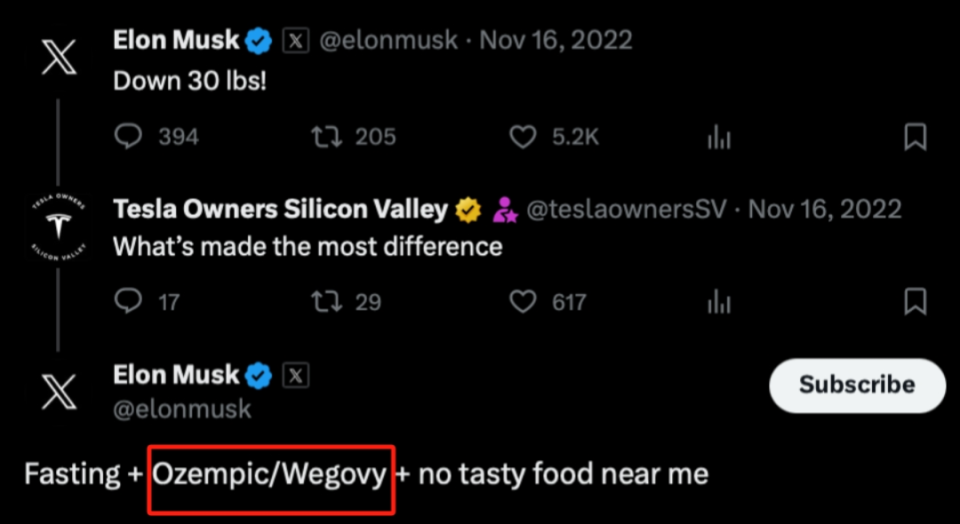Bookmark the 'Down 30 lbs!' tweet
960x524 pixels.
coord(914,137)
